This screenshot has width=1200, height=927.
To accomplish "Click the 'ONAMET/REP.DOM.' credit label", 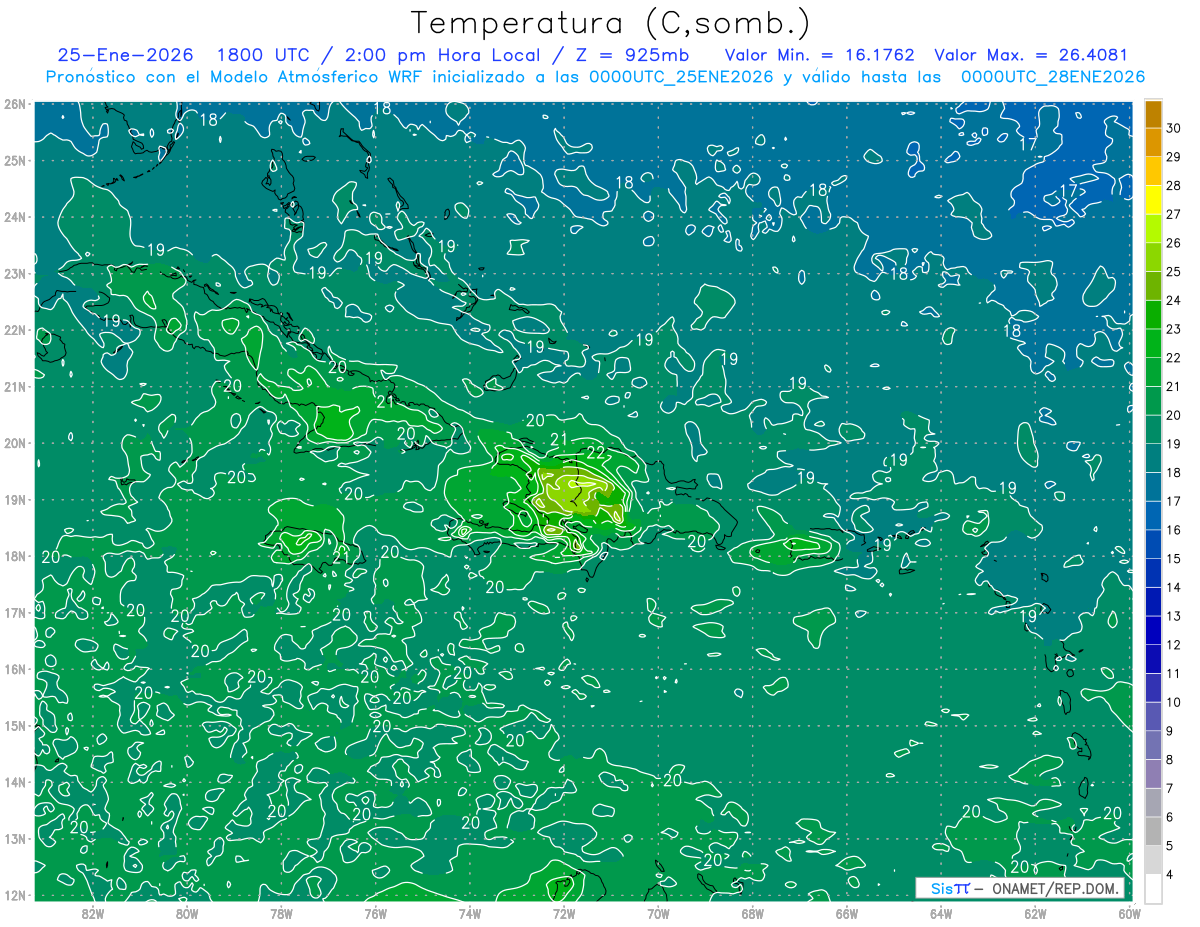I will tap(1054, 888).
